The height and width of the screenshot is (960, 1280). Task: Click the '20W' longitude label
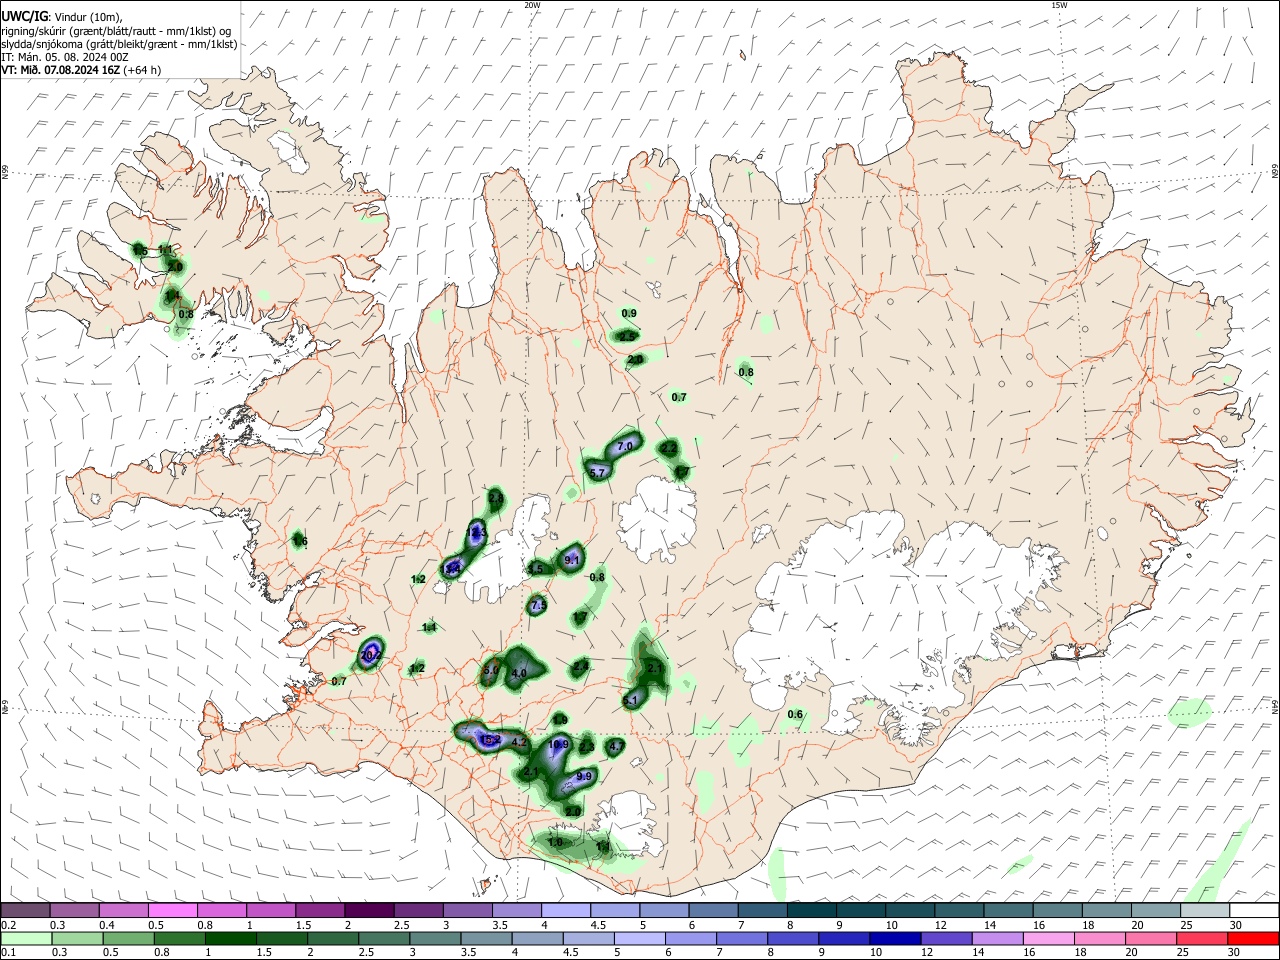coord(533,5)
